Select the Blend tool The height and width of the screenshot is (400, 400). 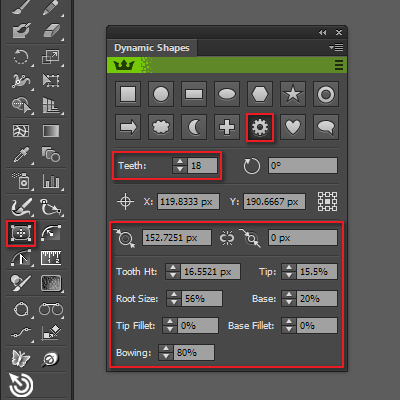[51, 155]
